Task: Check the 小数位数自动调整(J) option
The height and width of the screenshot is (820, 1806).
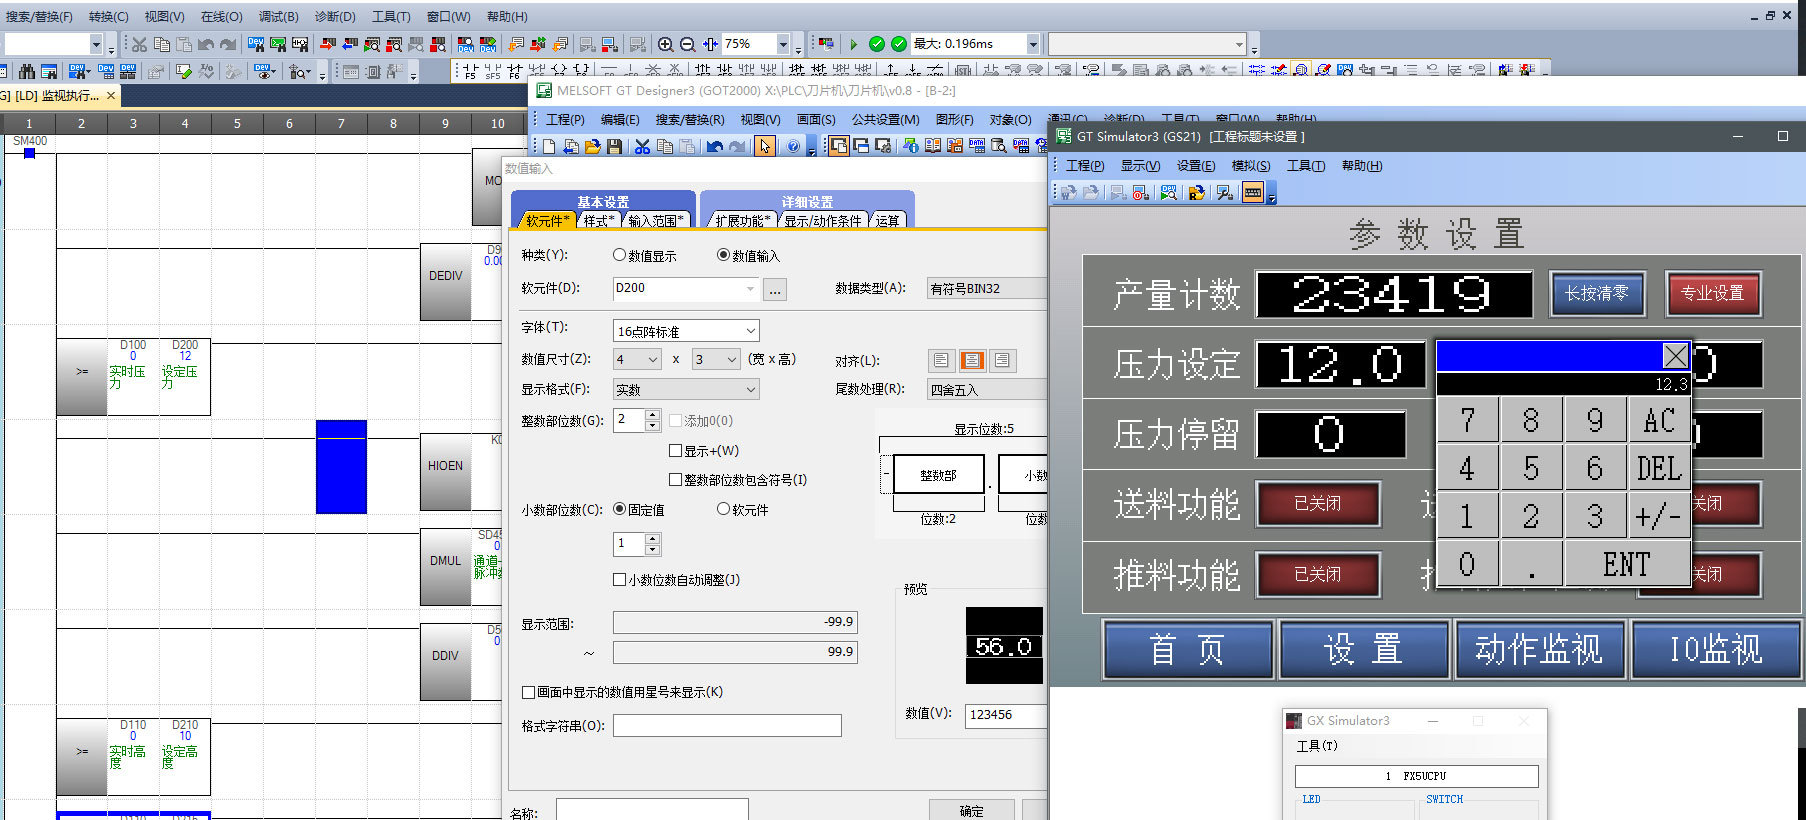Action: pyautogui.click(x=619, y=579)
